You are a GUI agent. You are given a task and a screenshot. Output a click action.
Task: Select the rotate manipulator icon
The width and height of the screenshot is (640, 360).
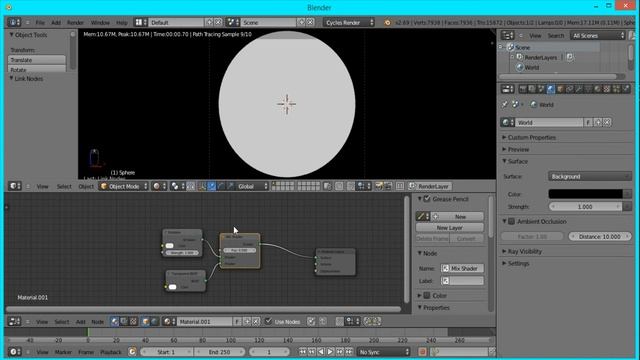click(x=221, y=187)
